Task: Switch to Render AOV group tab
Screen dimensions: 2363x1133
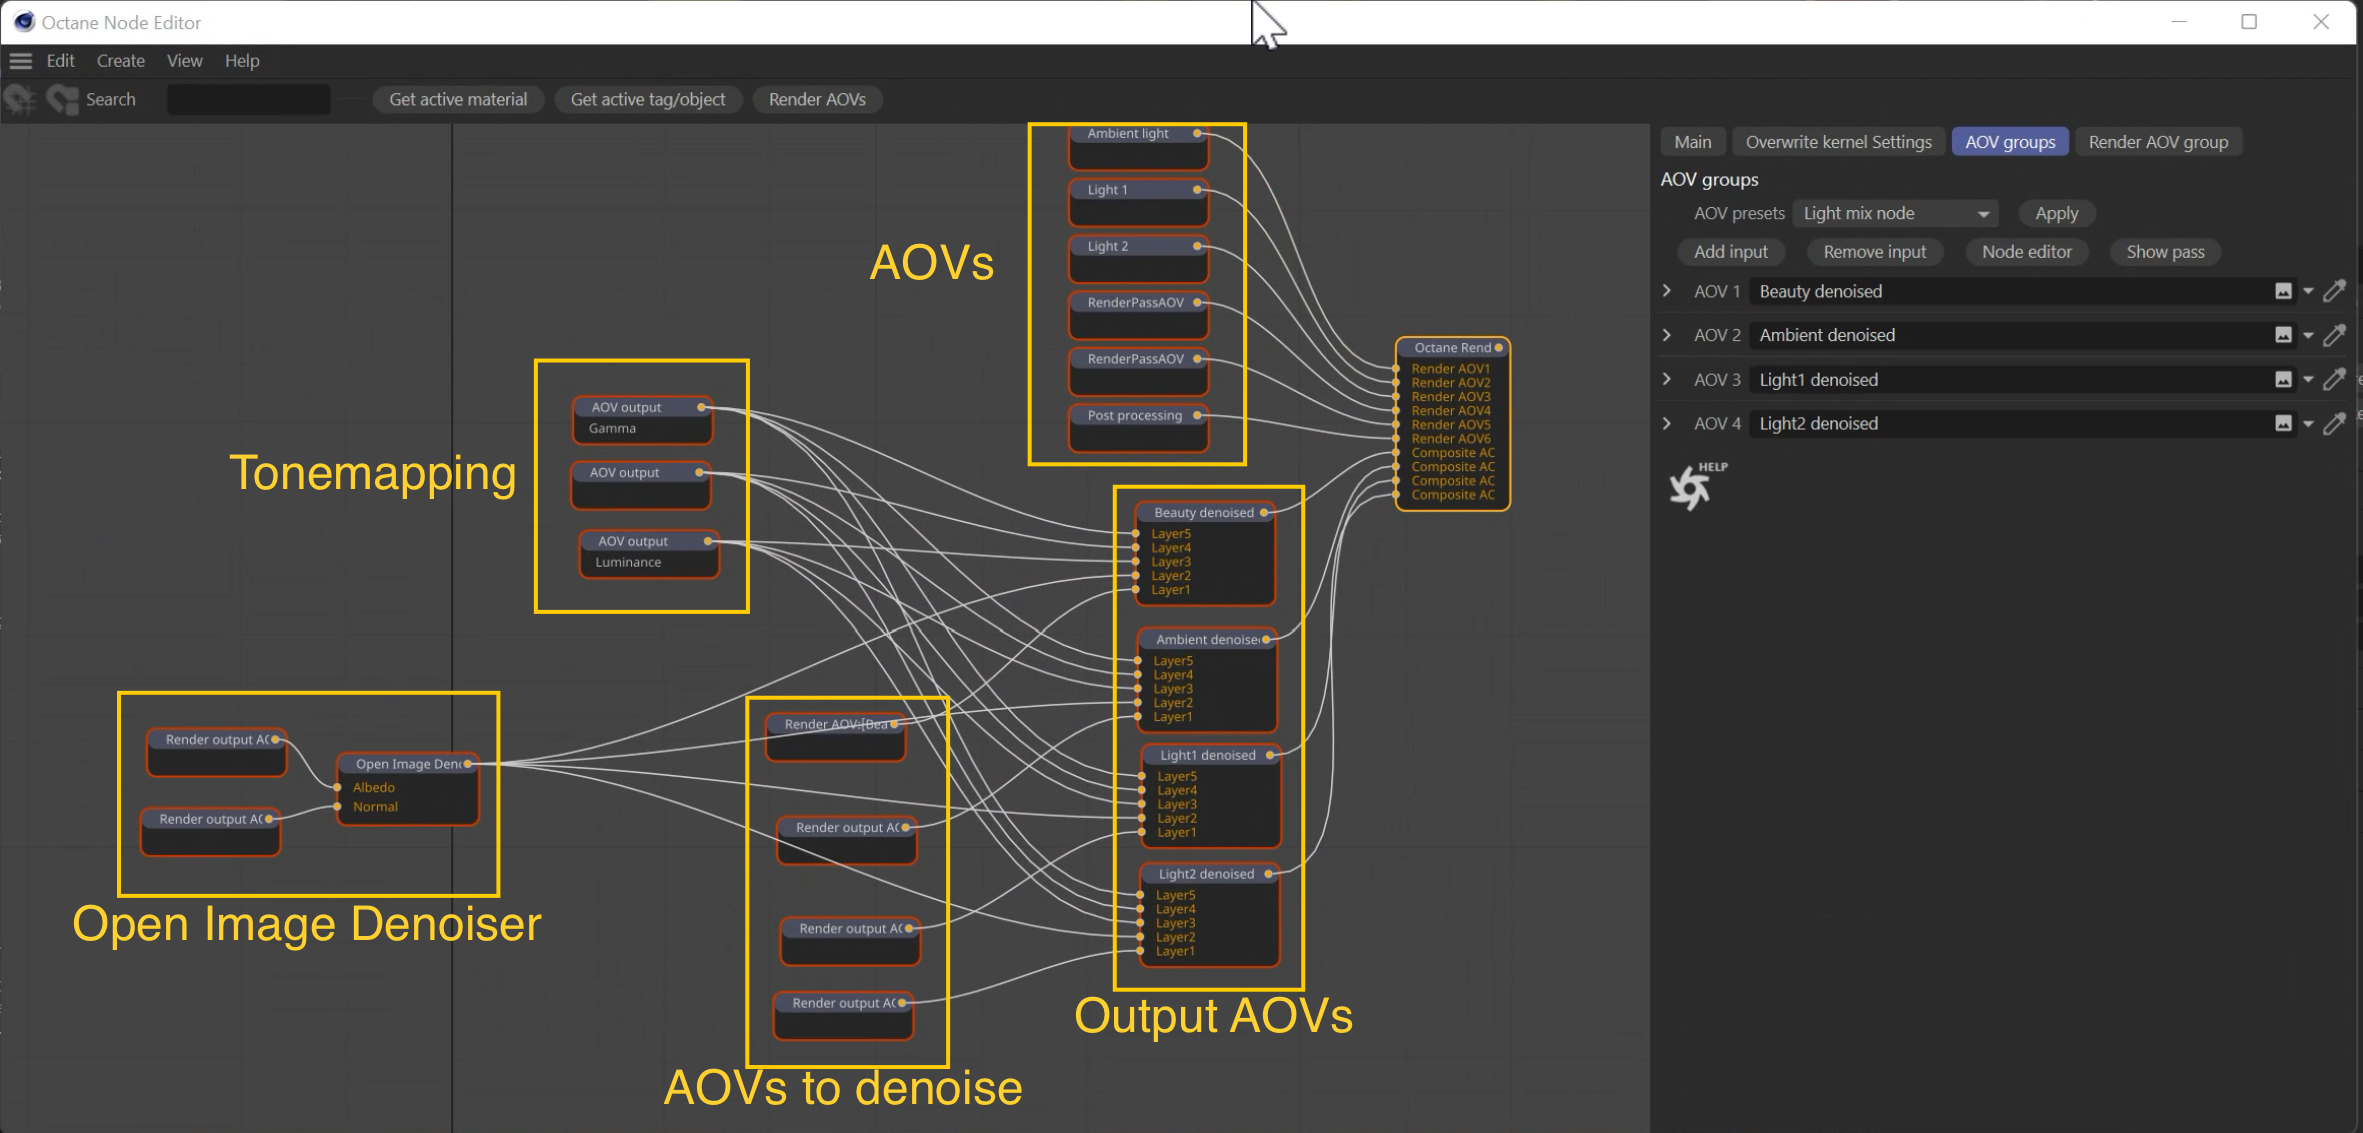Action: tap(2158, 142)
